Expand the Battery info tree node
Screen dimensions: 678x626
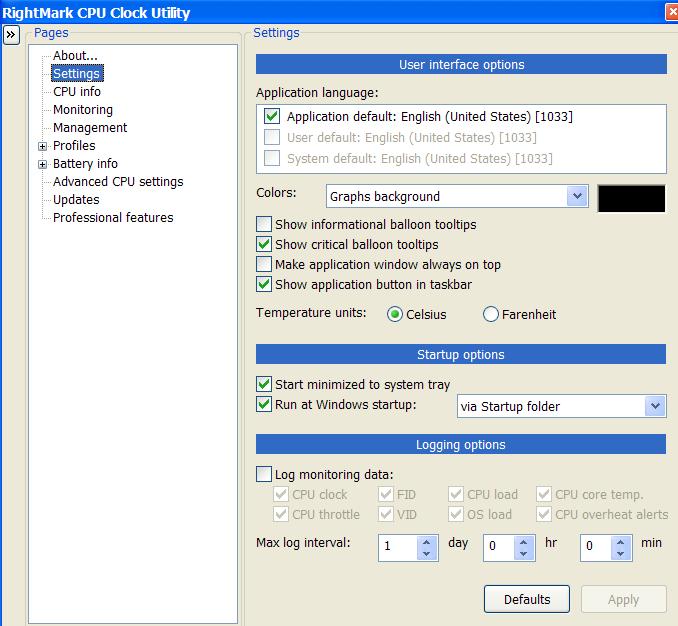(42, 164)
